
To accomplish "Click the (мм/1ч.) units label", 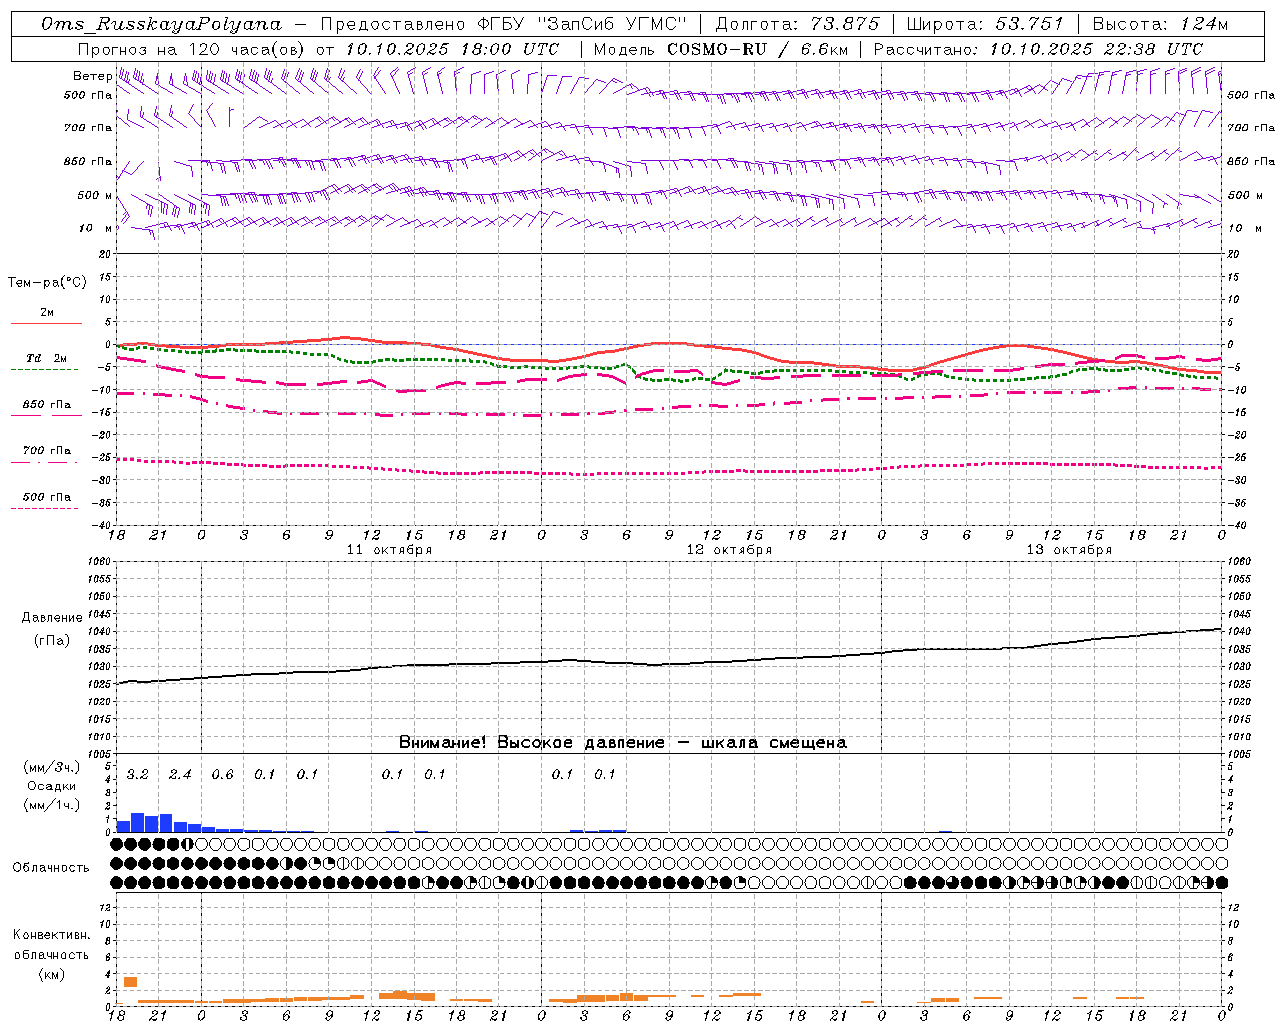I will point(52,805).
